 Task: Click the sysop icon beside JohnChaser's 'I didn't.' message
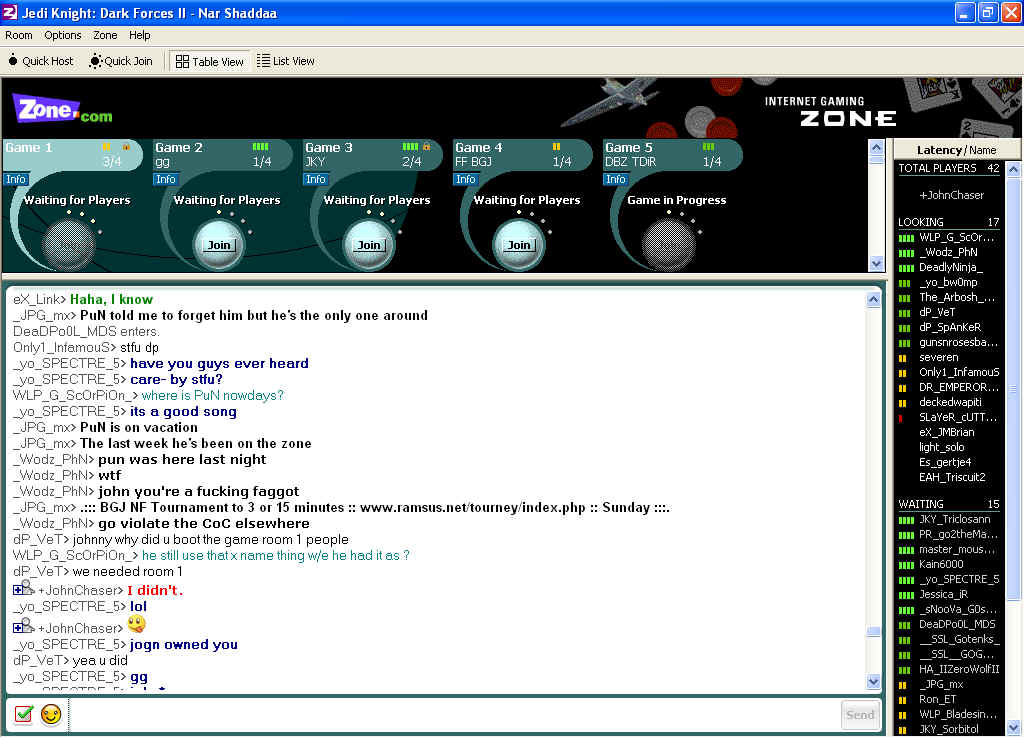pyautogui.click(x=24, y=589)
